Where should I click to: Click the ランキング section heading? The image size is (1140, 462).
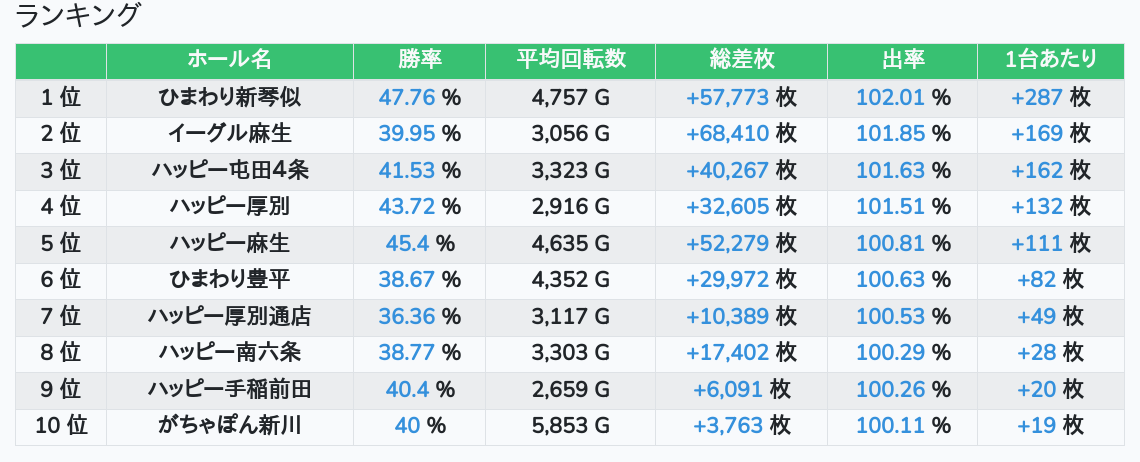coord(79,16)
